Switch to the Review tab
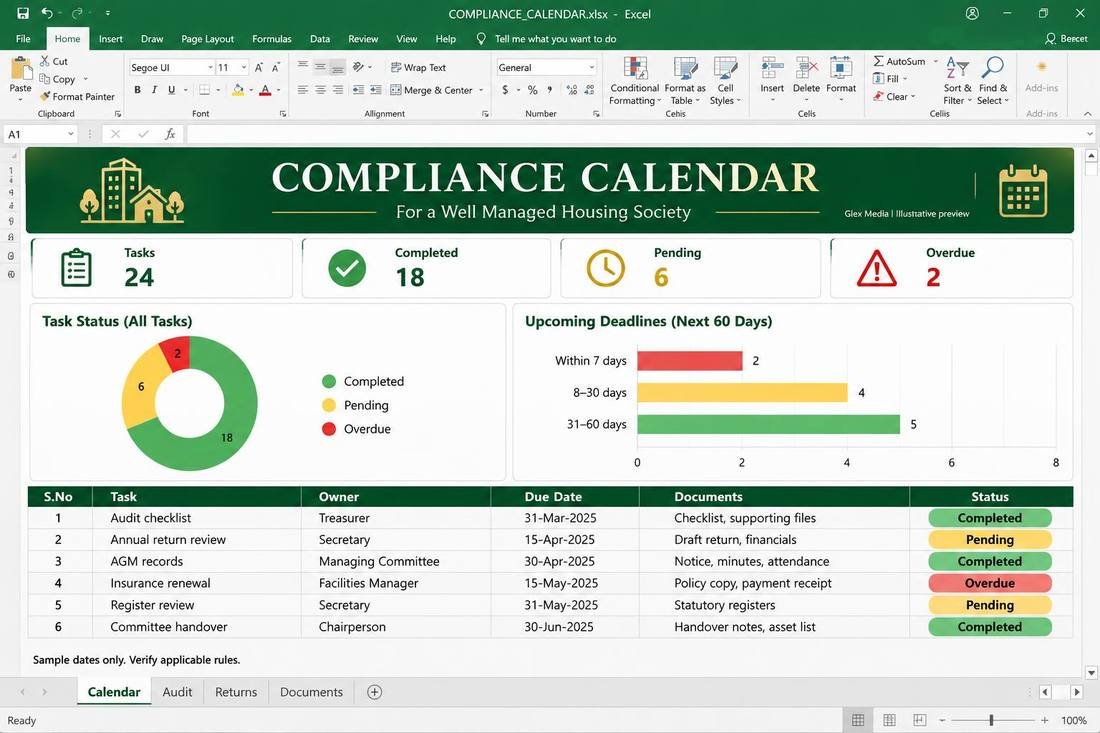 tap(363, 39)
